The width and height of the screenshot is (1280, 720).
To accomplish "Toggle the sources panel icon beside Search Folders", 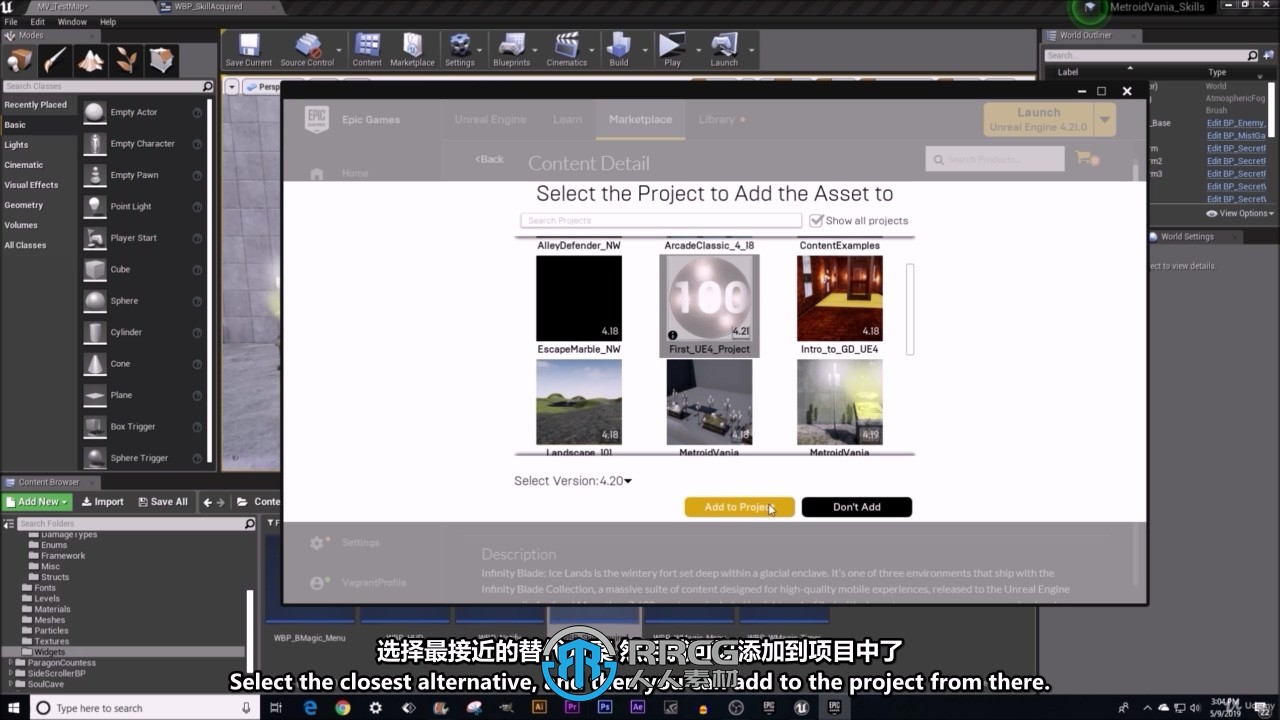I will 9,523.
